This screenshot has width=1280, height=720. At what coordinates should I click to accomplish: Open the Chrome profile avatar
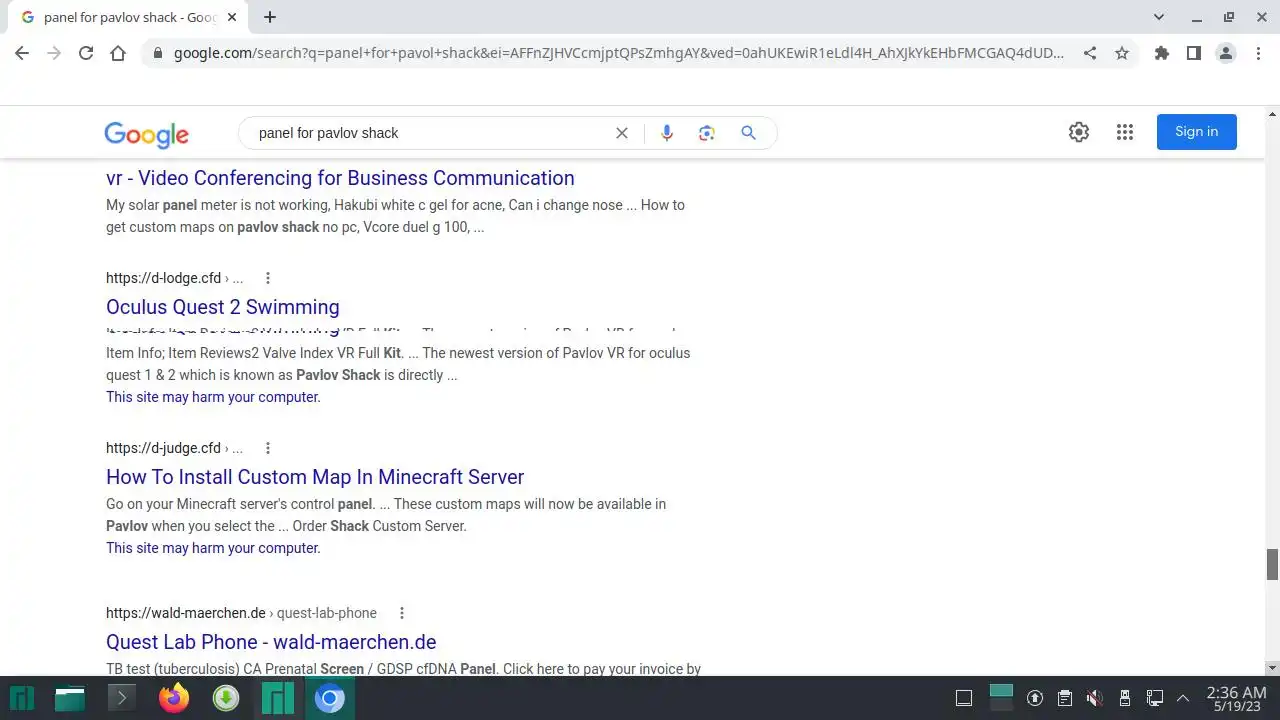[x=1226, y=53]
